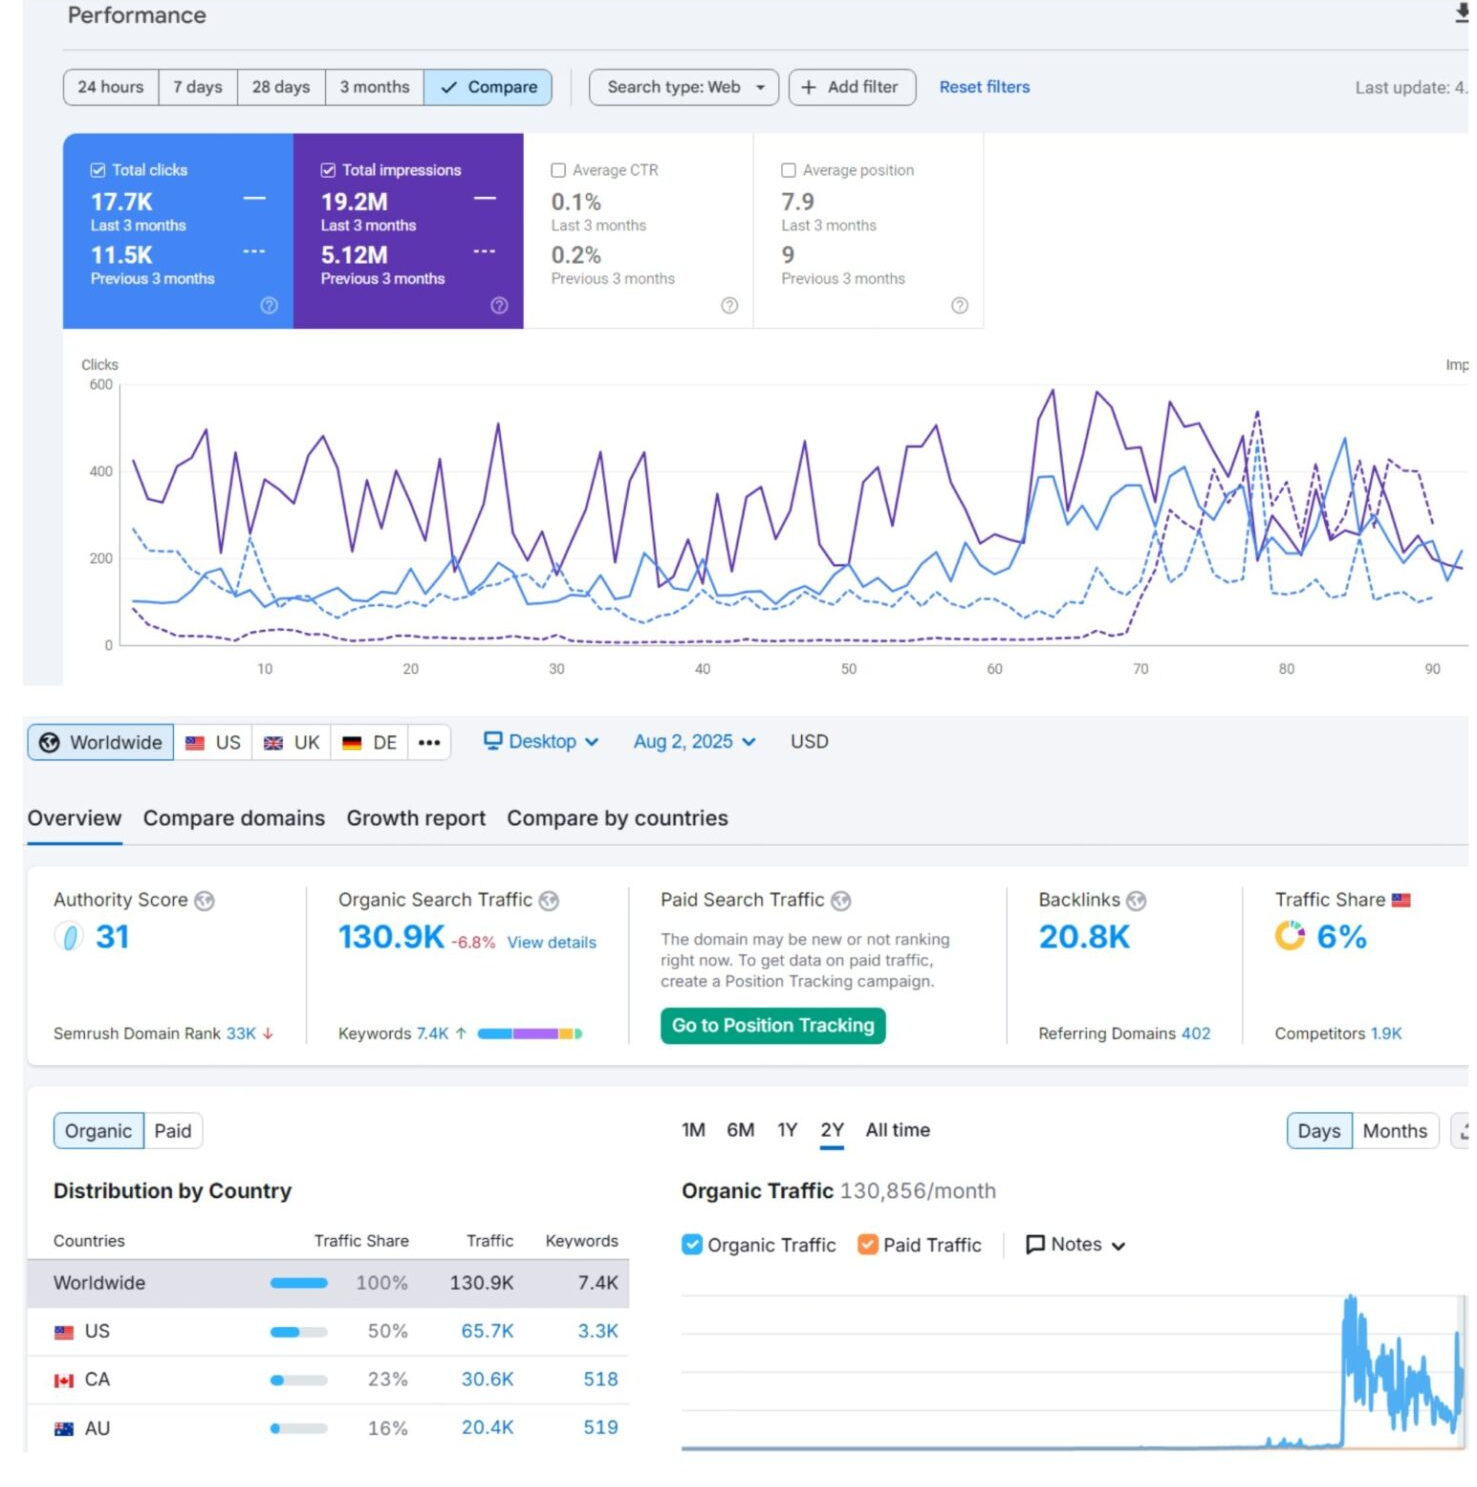Viewport: 1477px width, 1487px height.
Task: Switch to the Growth report tab
Action: click(x=416, y=818)
